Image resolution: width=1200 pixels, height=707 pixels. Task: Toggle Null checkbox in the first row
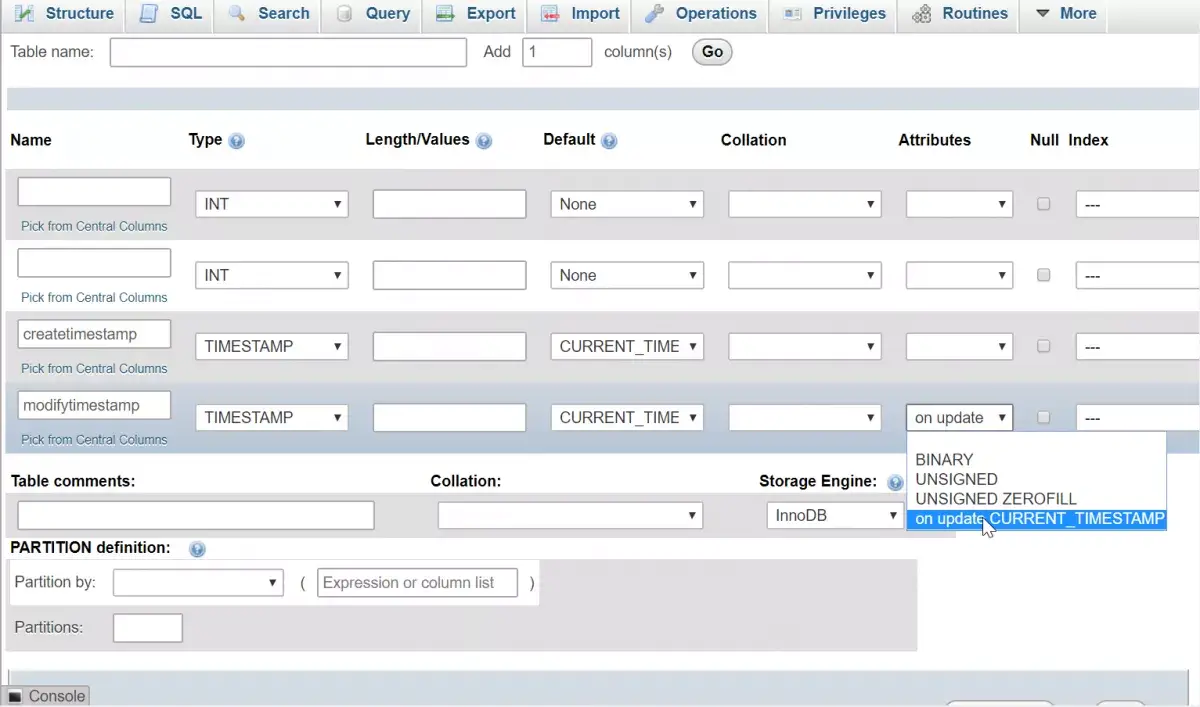tap(1043, 204)
